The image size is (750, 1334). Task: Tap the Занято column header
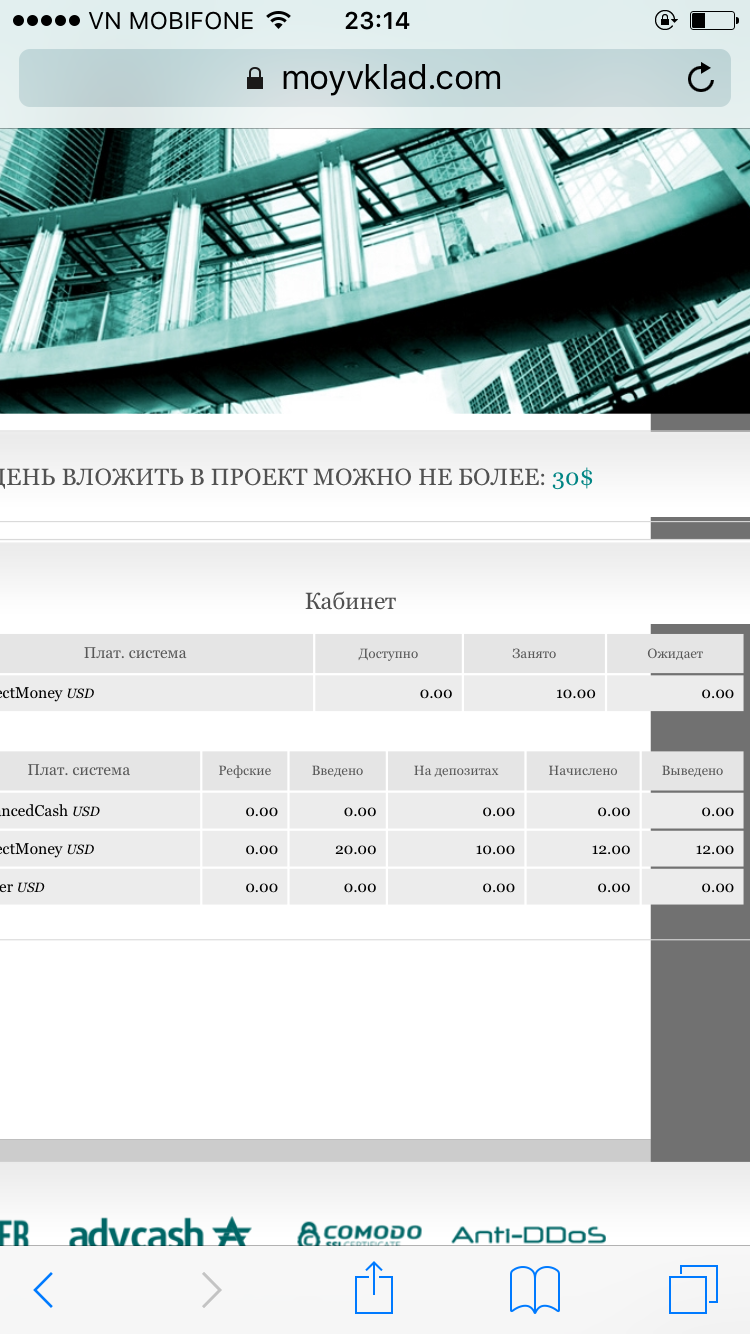(534, 654)
